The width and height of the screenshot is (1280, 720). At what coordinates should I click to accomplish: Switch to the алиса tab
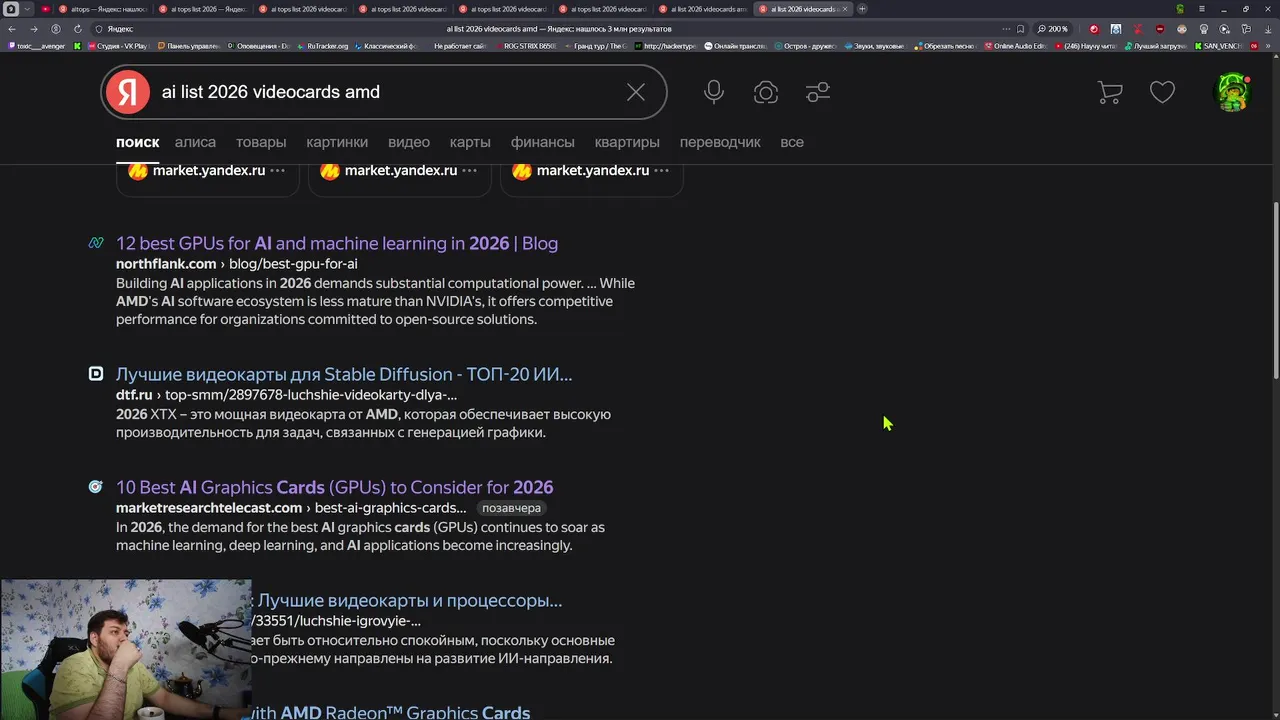coord(195,142)
